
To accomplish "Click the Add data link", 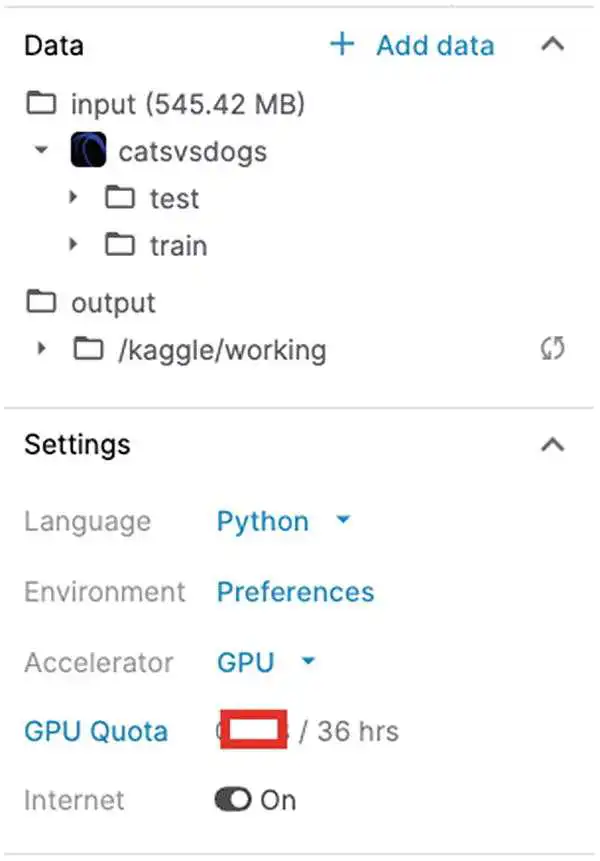I will 435,45.
